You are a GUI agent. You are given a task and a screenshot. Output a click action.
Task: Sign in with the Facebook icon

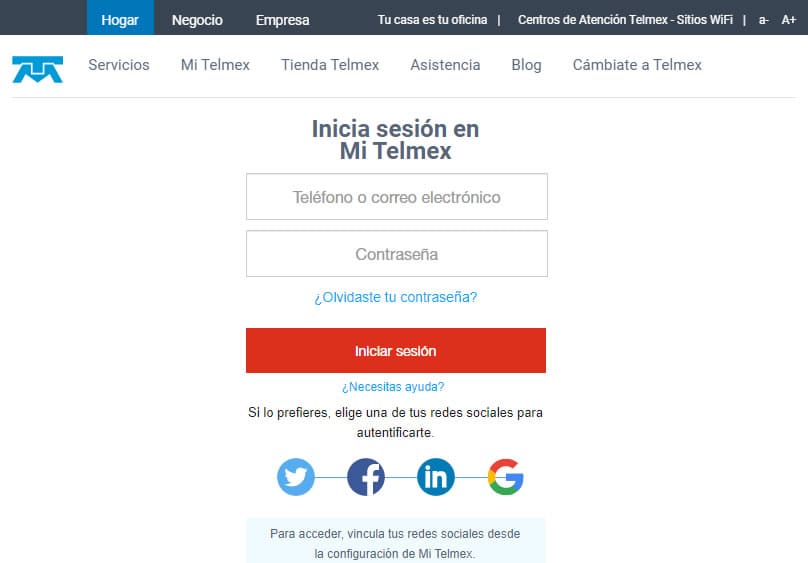(366, 477)
